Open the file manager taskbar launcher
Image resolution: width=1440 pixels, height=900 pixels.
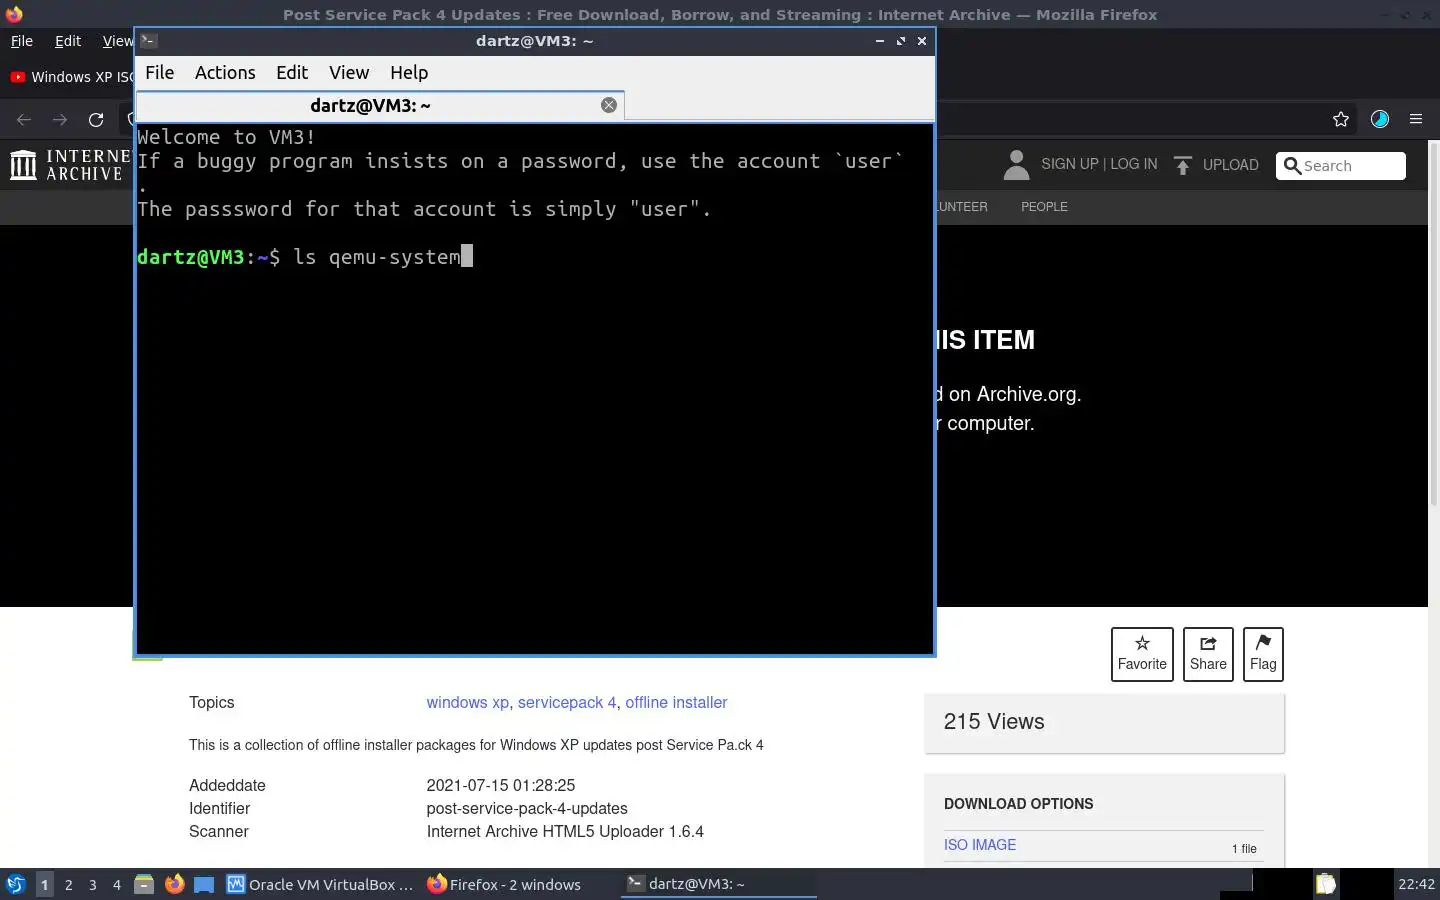[144, 884]
